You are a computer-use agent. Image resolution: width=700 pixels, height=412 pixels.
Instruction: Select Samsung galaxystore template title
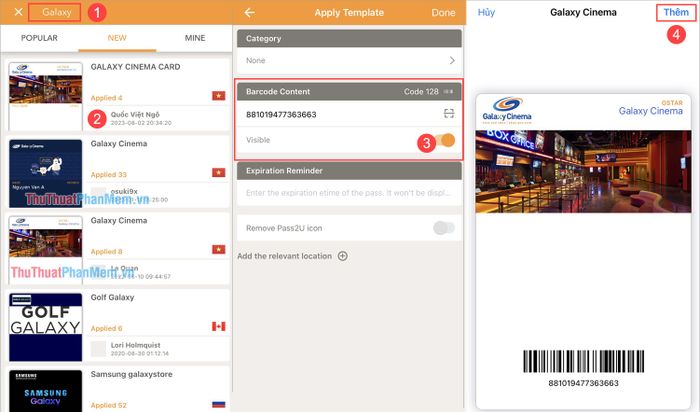coord(131,374)
